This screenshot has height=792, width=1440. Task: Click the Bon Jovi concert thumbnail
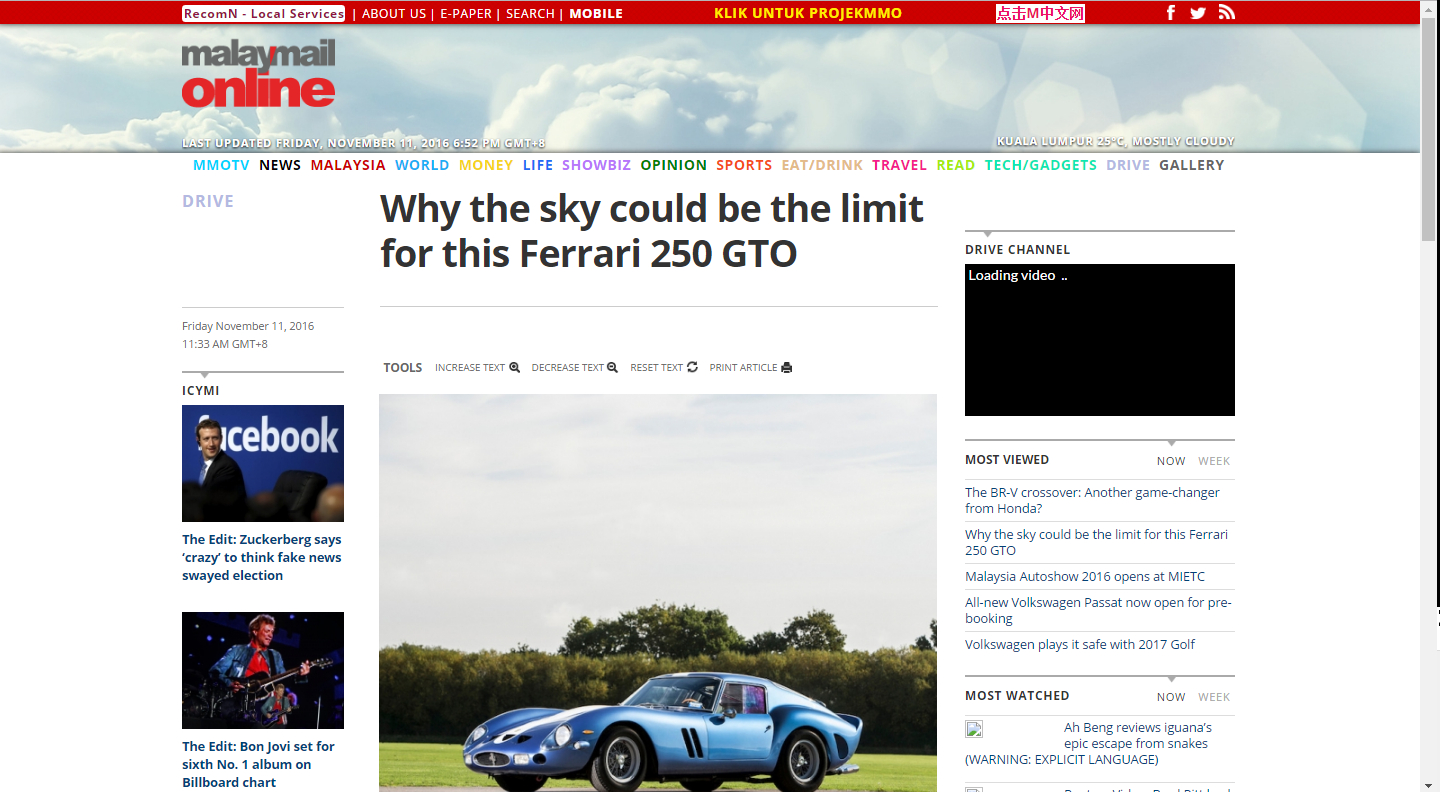tap(263, 670)
